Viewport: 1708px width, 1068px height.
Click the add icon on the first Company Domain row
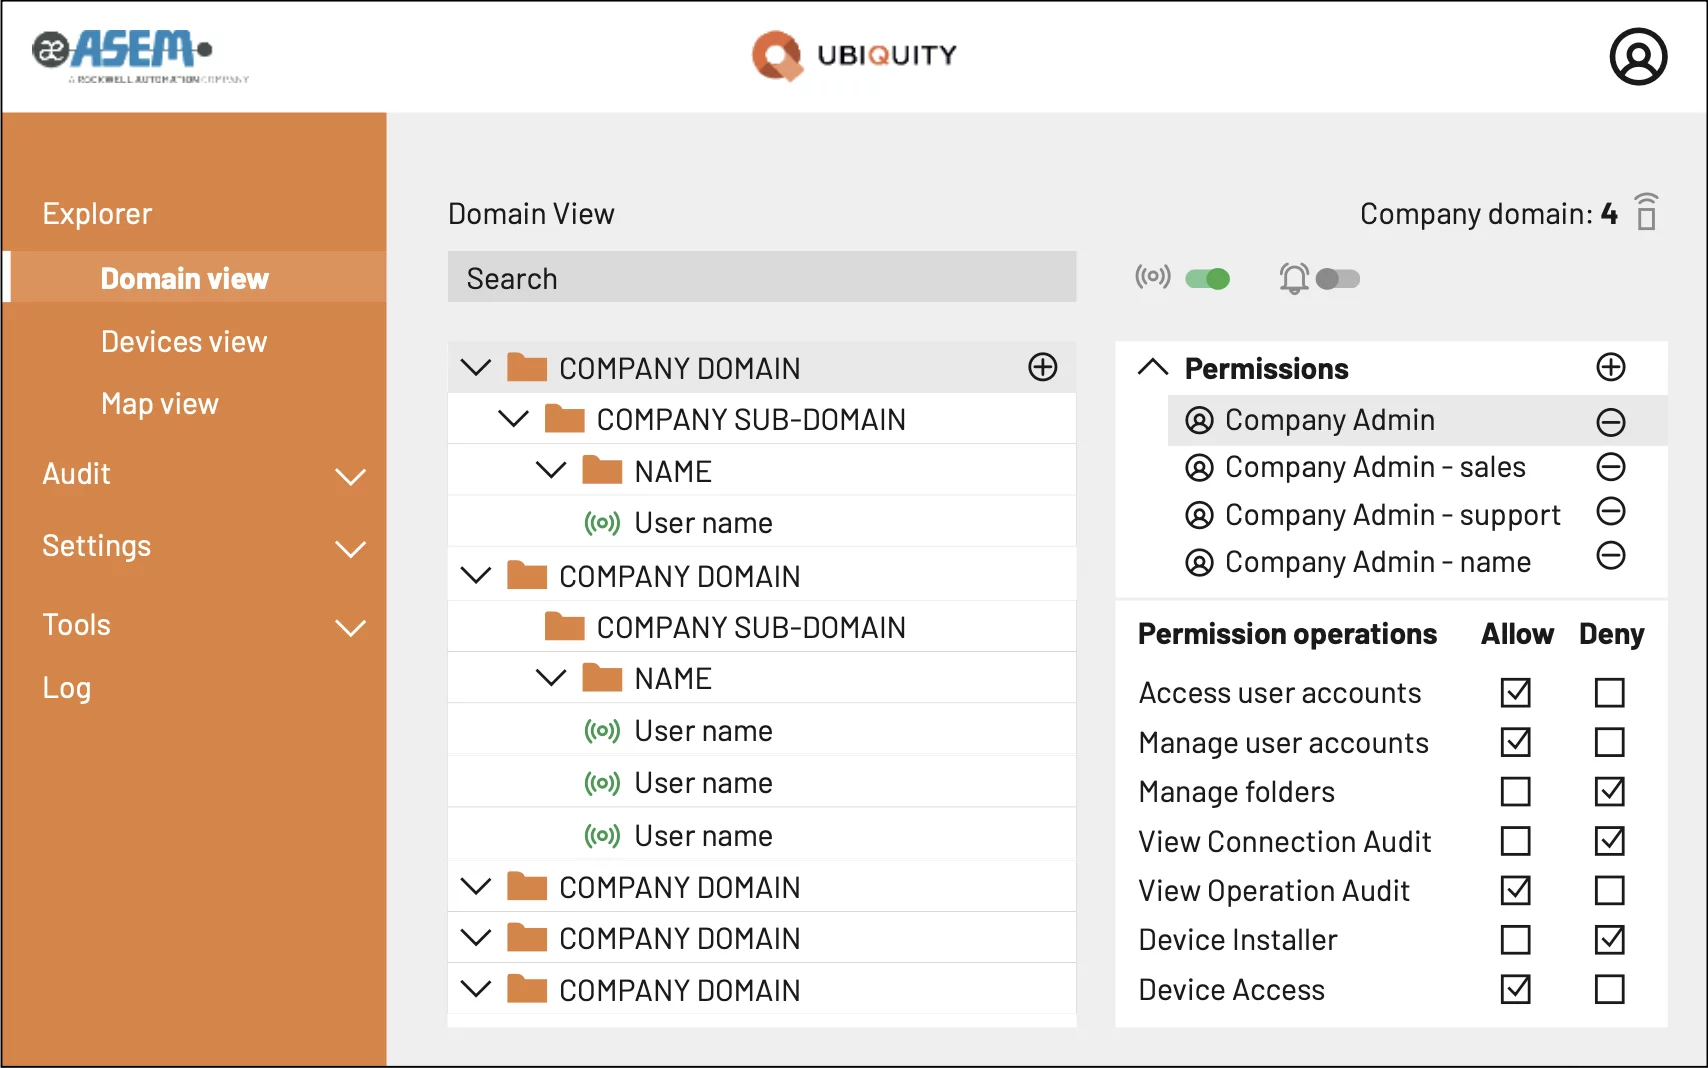1042,367
